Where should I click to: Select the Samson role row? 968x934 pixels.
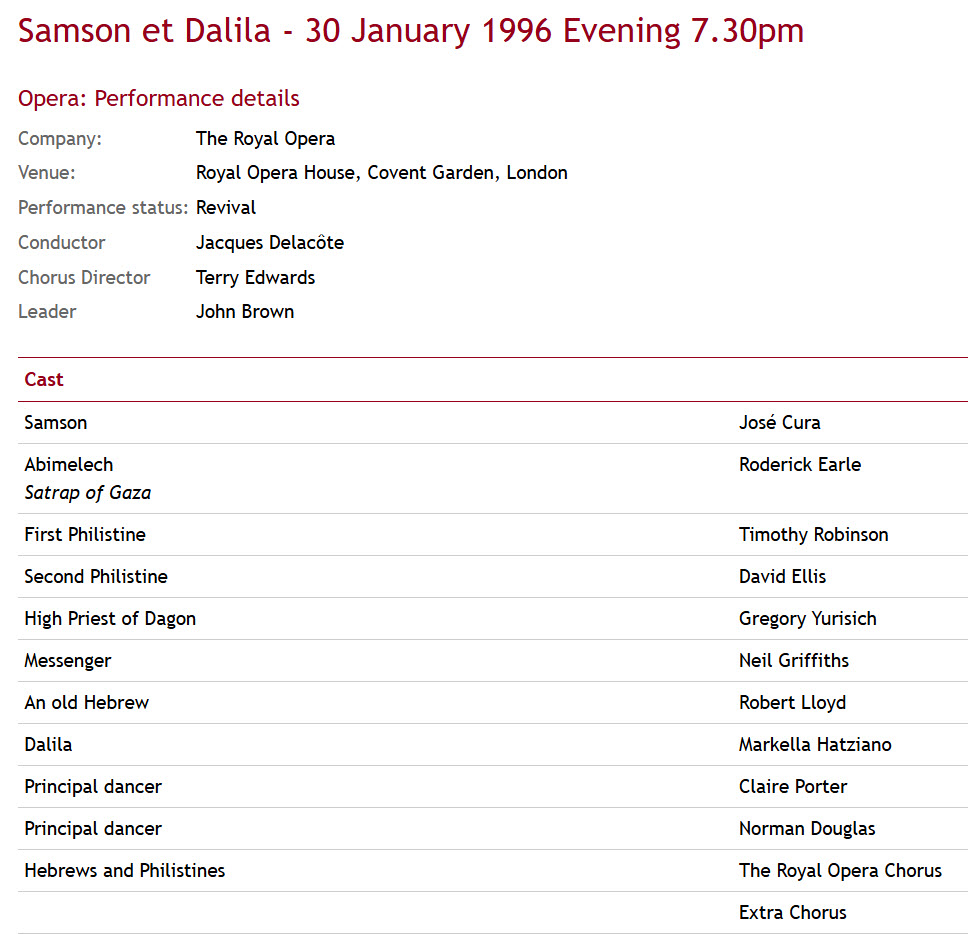click(x=493, y=422)
